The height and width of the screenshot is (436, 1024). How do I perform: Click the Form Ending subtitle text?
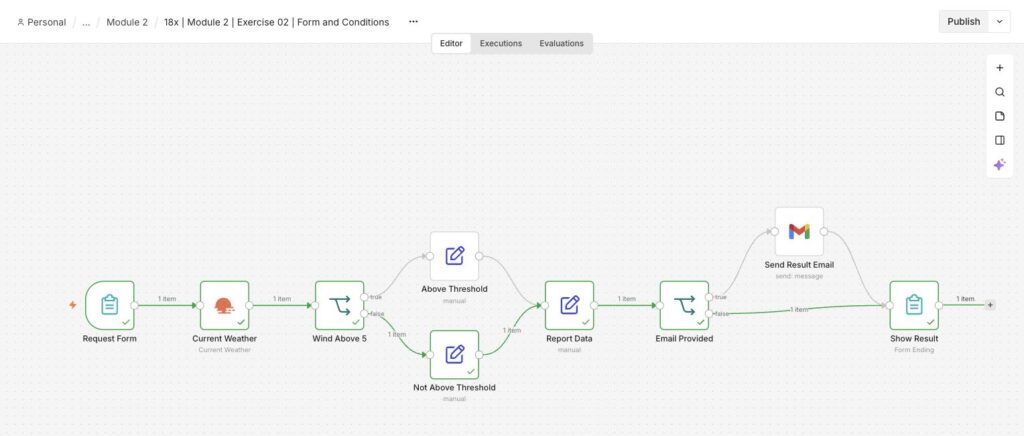pyautogui.click(x=914, y=350)
